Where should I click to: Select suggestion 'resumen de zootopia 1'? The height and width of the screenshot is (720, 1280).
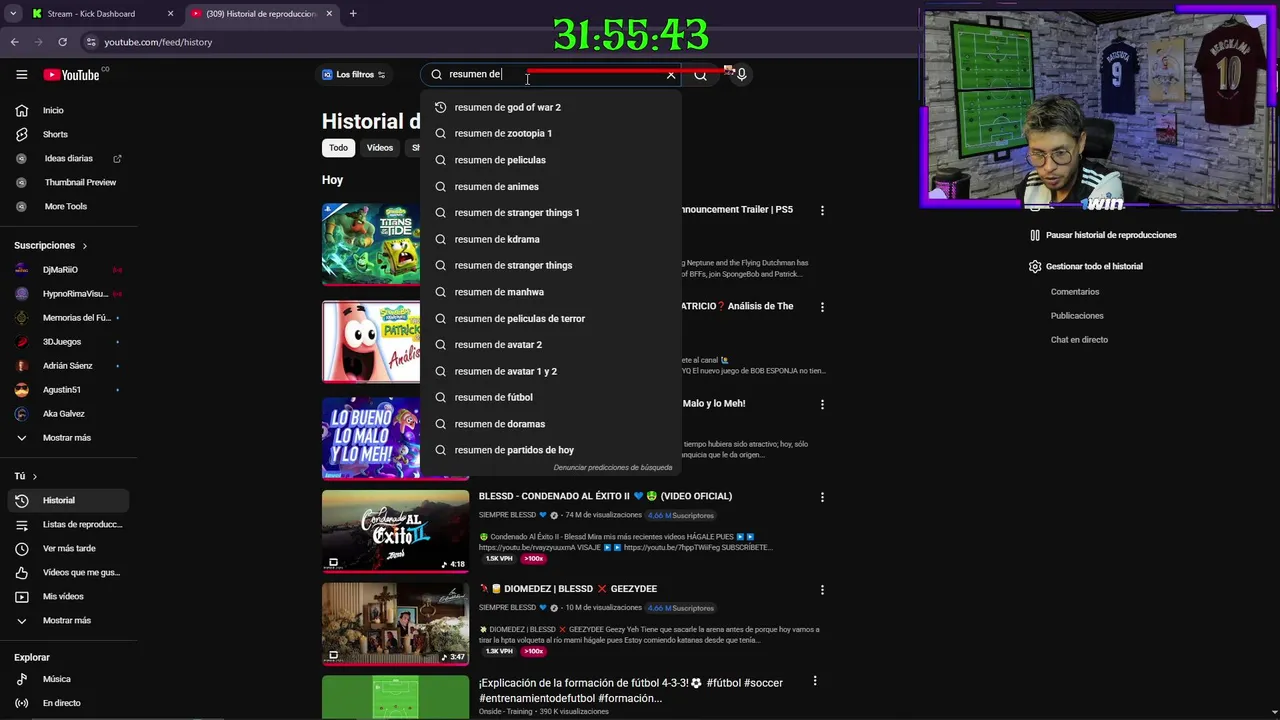point(551,133)
